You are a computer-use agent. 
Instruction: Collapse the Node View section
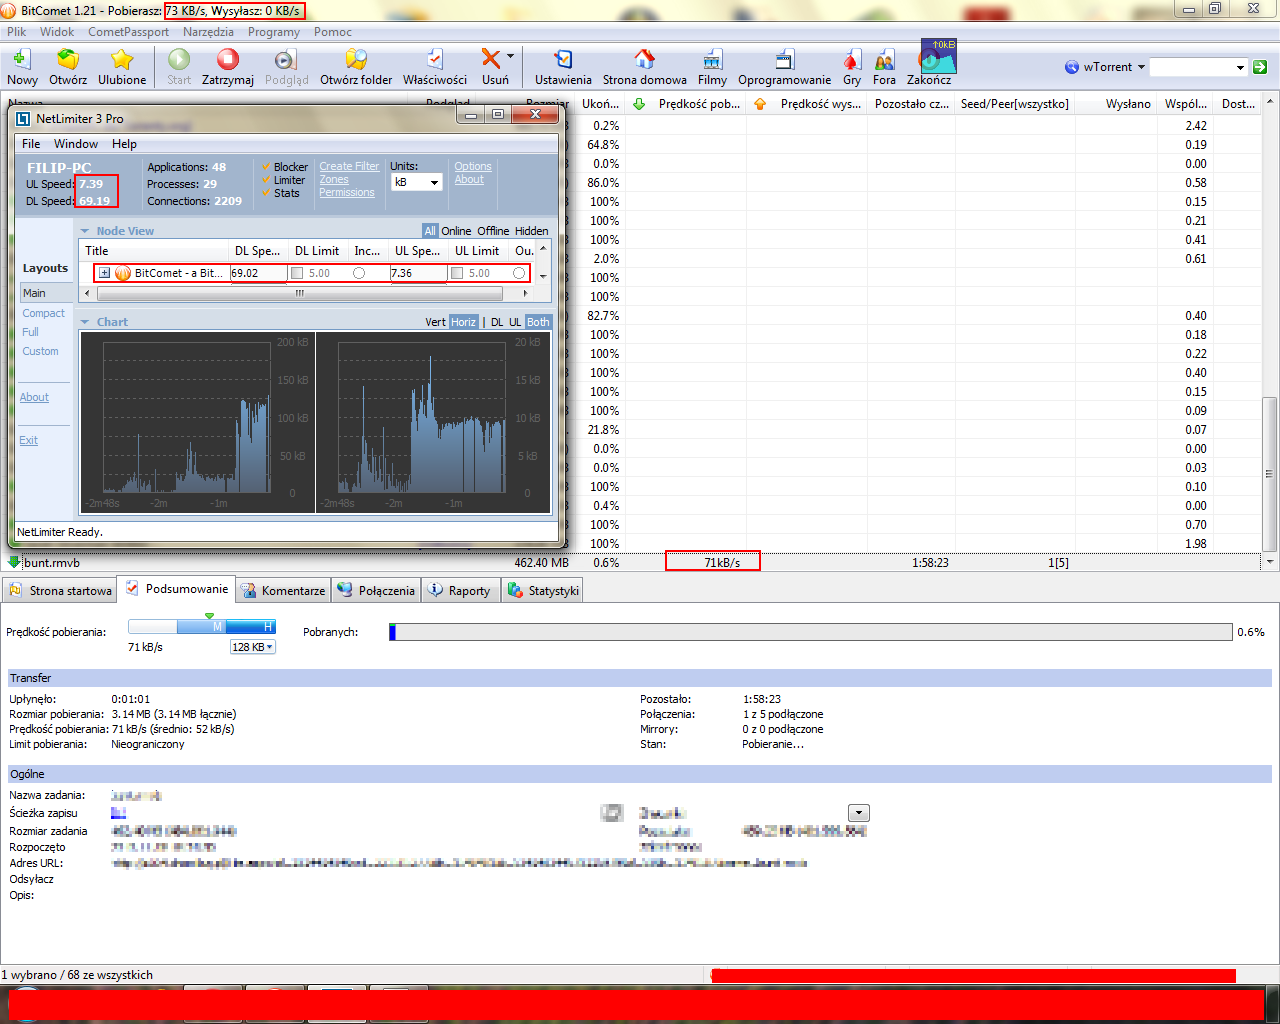(x=85, y=231)
